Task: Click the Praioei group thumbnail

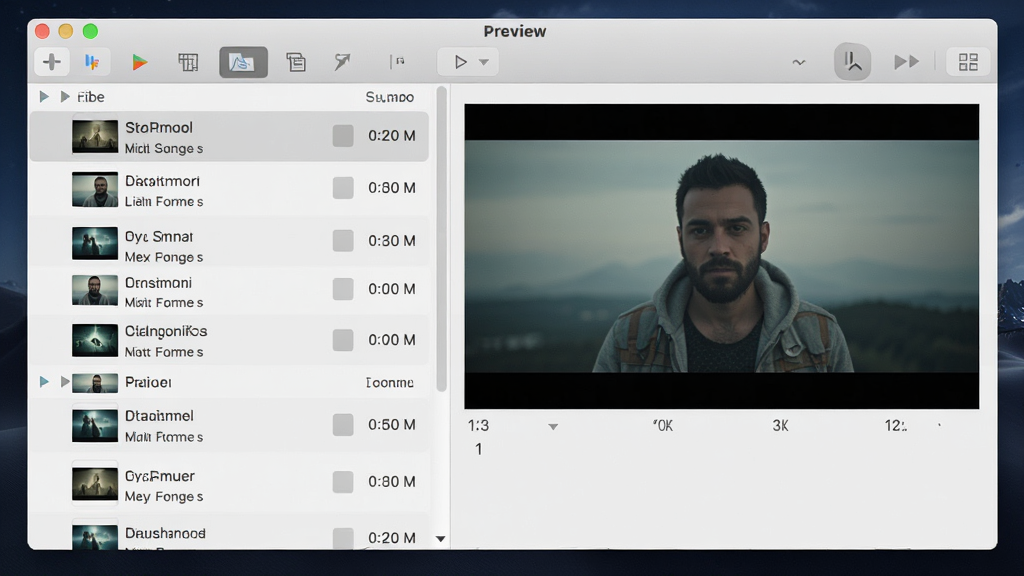Action: coord(95,383)
